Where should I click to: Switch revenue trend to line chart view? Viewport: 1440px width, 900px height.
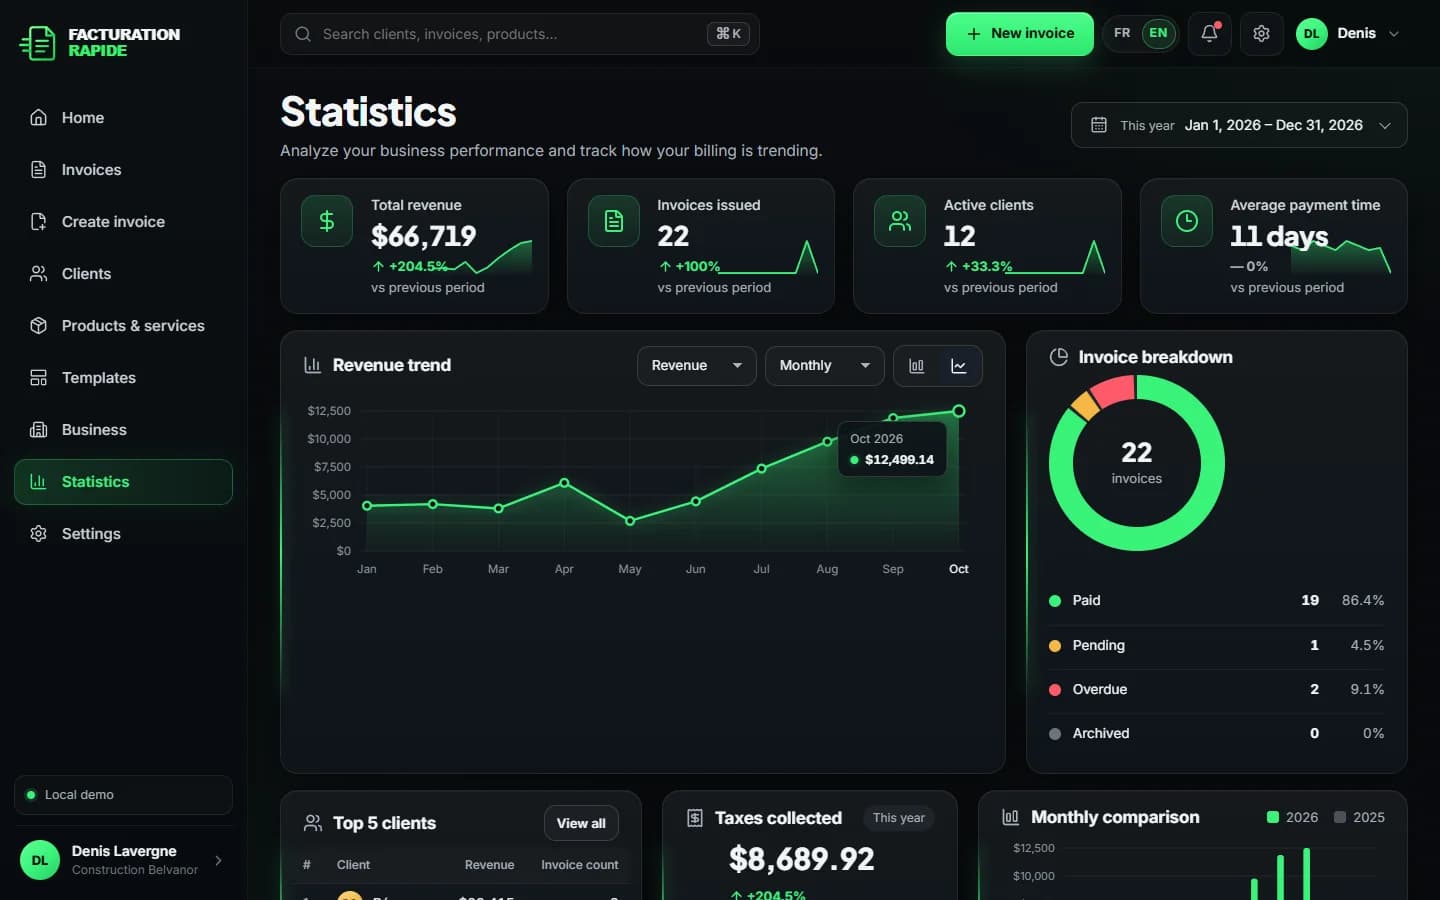(959, 366)
